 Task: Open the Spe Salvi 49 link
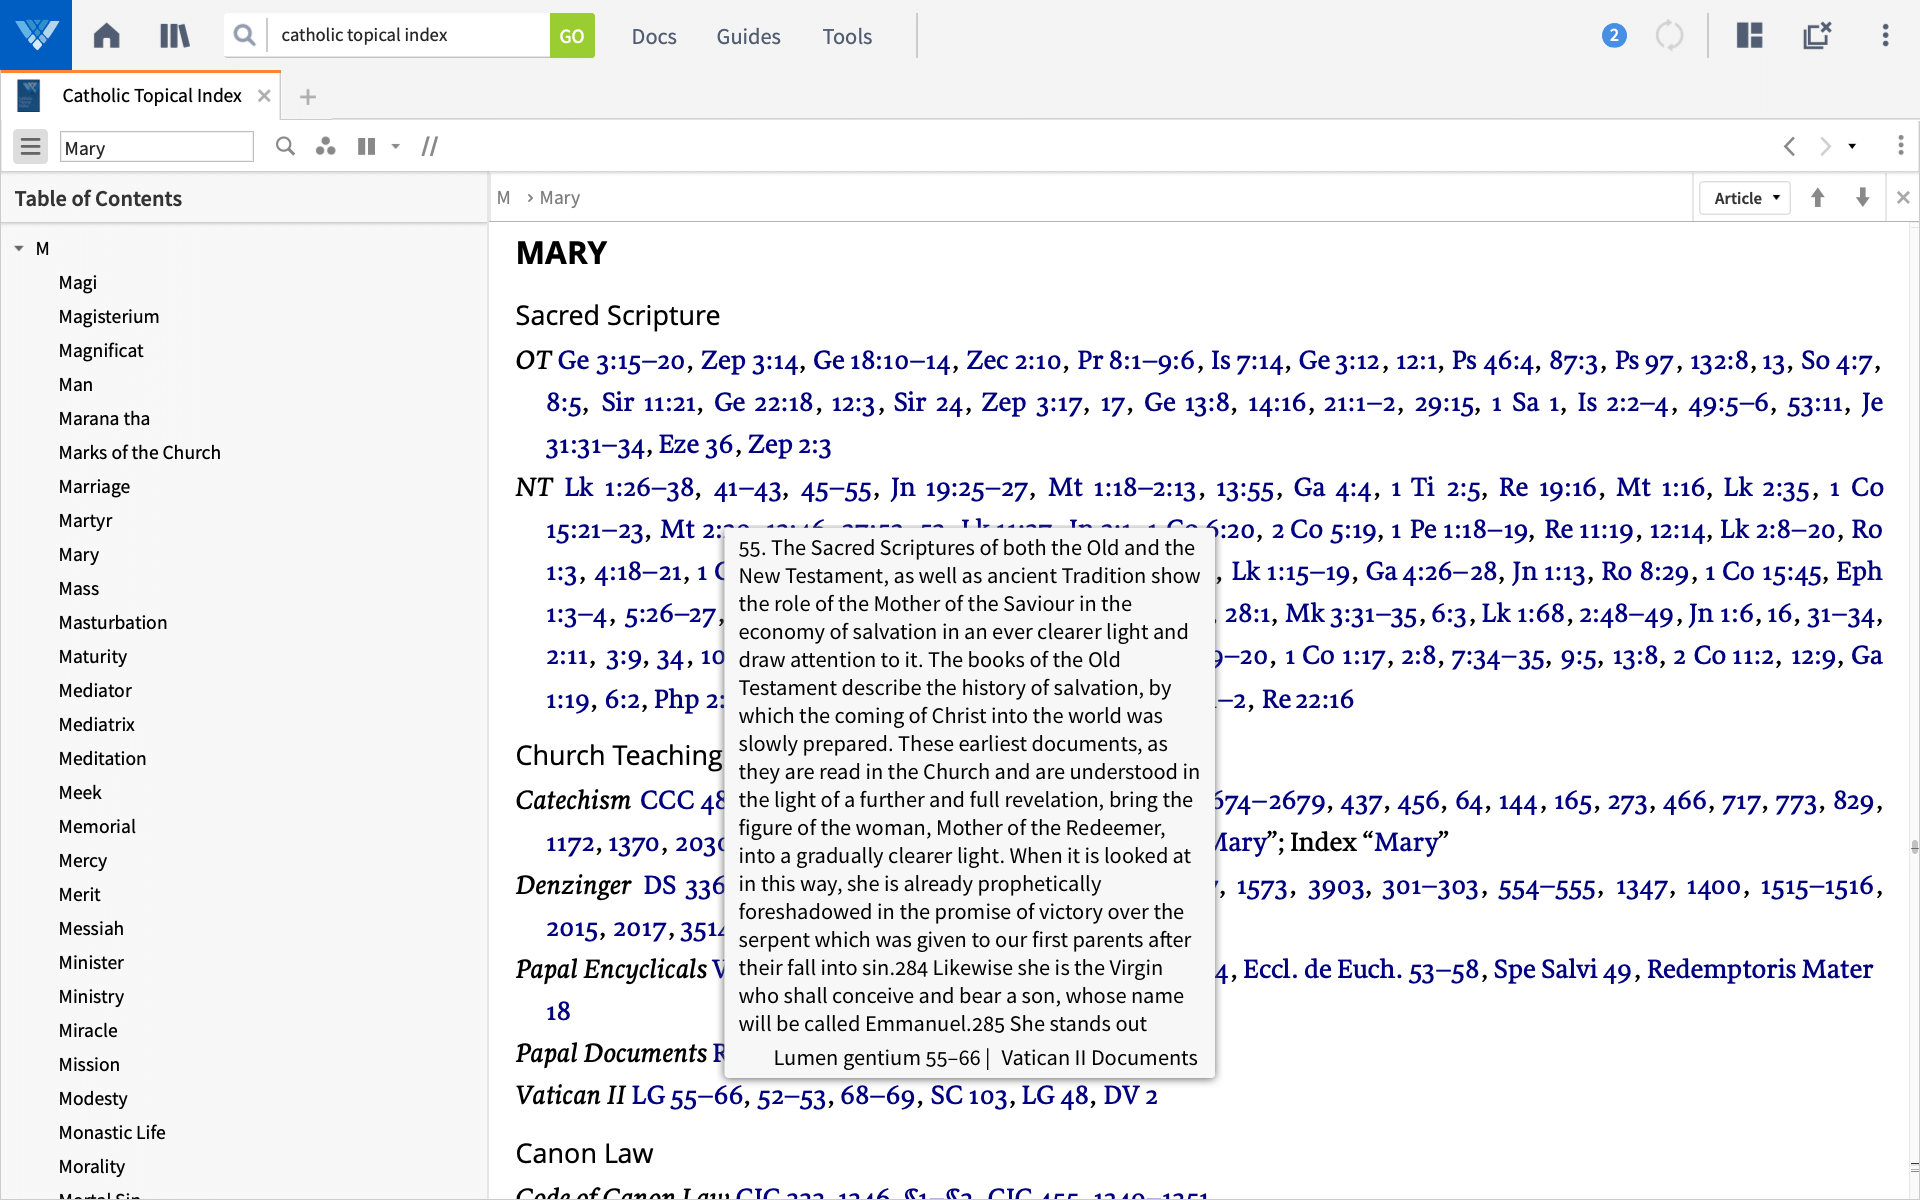tap(1562, 969)
